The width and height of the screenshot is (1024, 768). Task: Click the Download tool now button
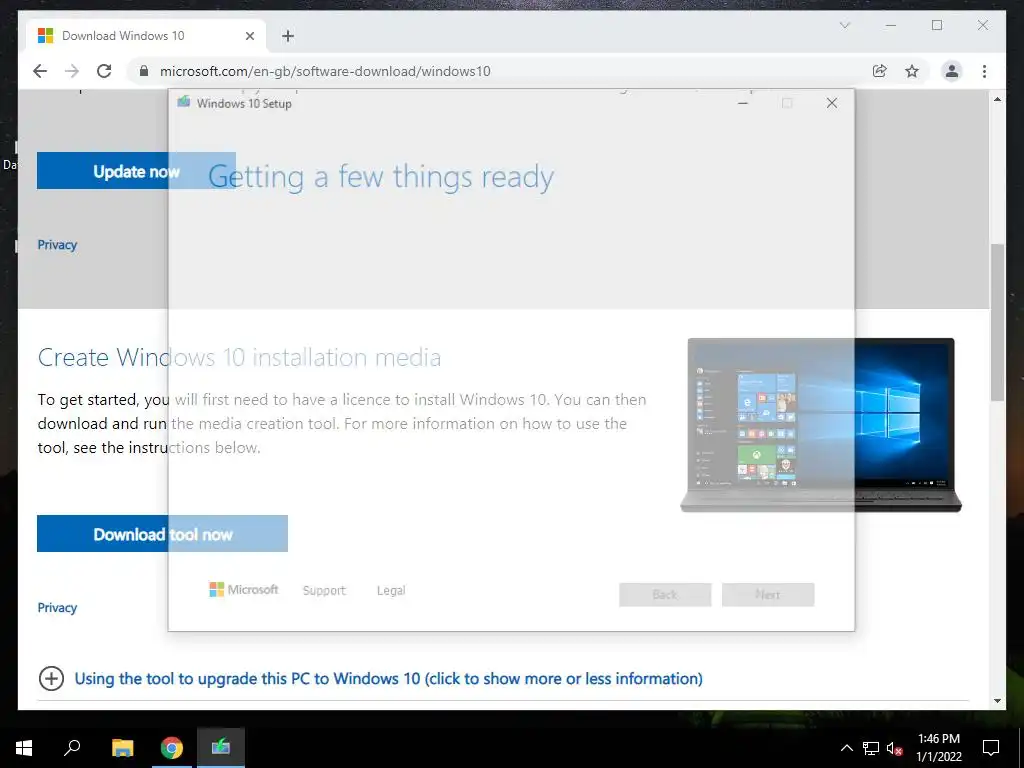[162, 534]
